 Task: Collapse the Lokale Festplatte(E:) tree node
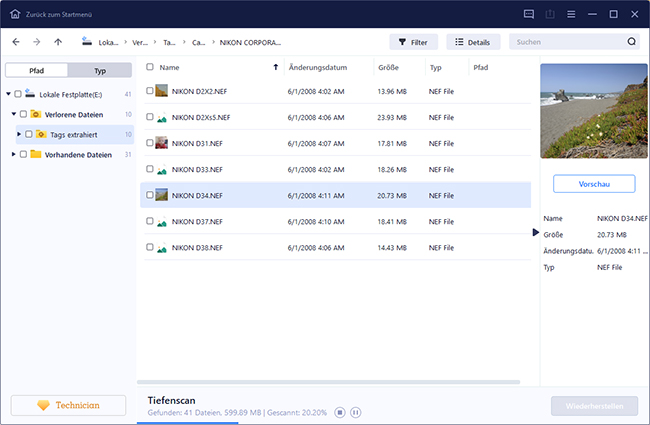(8, 94)
